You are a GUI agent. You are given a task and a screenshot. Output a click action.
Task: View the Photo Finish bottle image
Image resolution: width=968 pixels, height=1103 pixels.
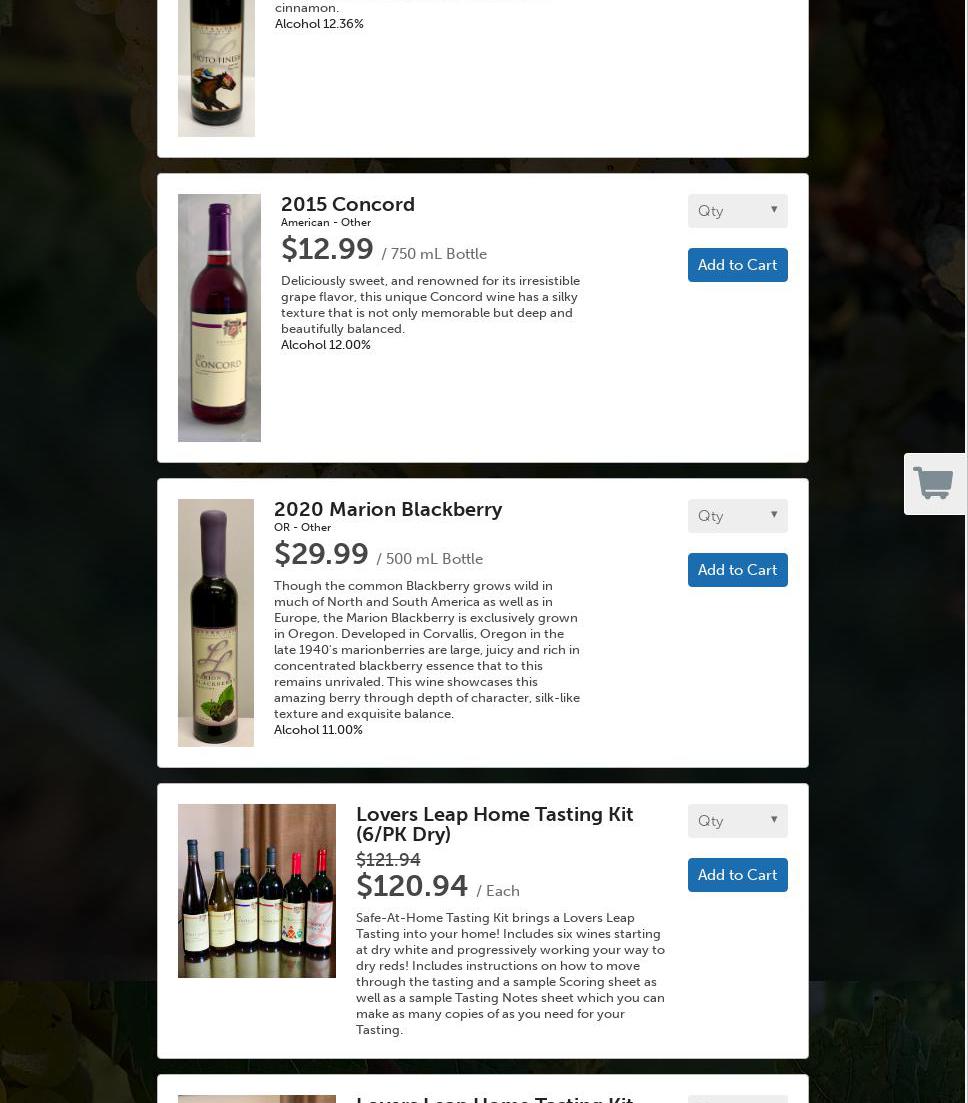coord(216,68)
